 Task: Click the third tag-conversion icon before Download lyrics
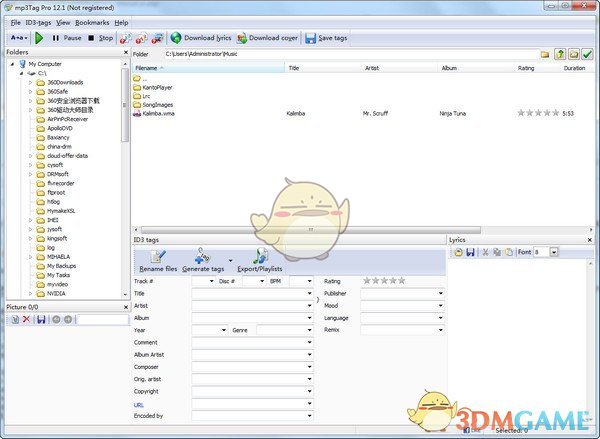[157, 38]
